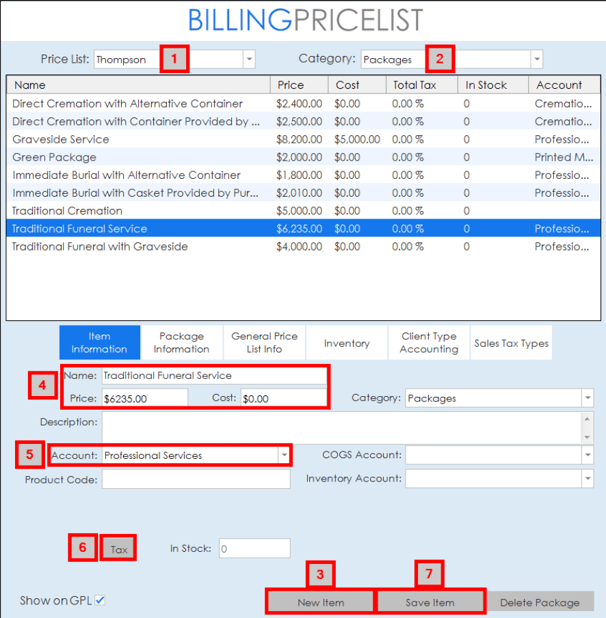The height and width of the screenshot is (618, 606).
Task: Click the Save Item button
Action: (430, 602)
